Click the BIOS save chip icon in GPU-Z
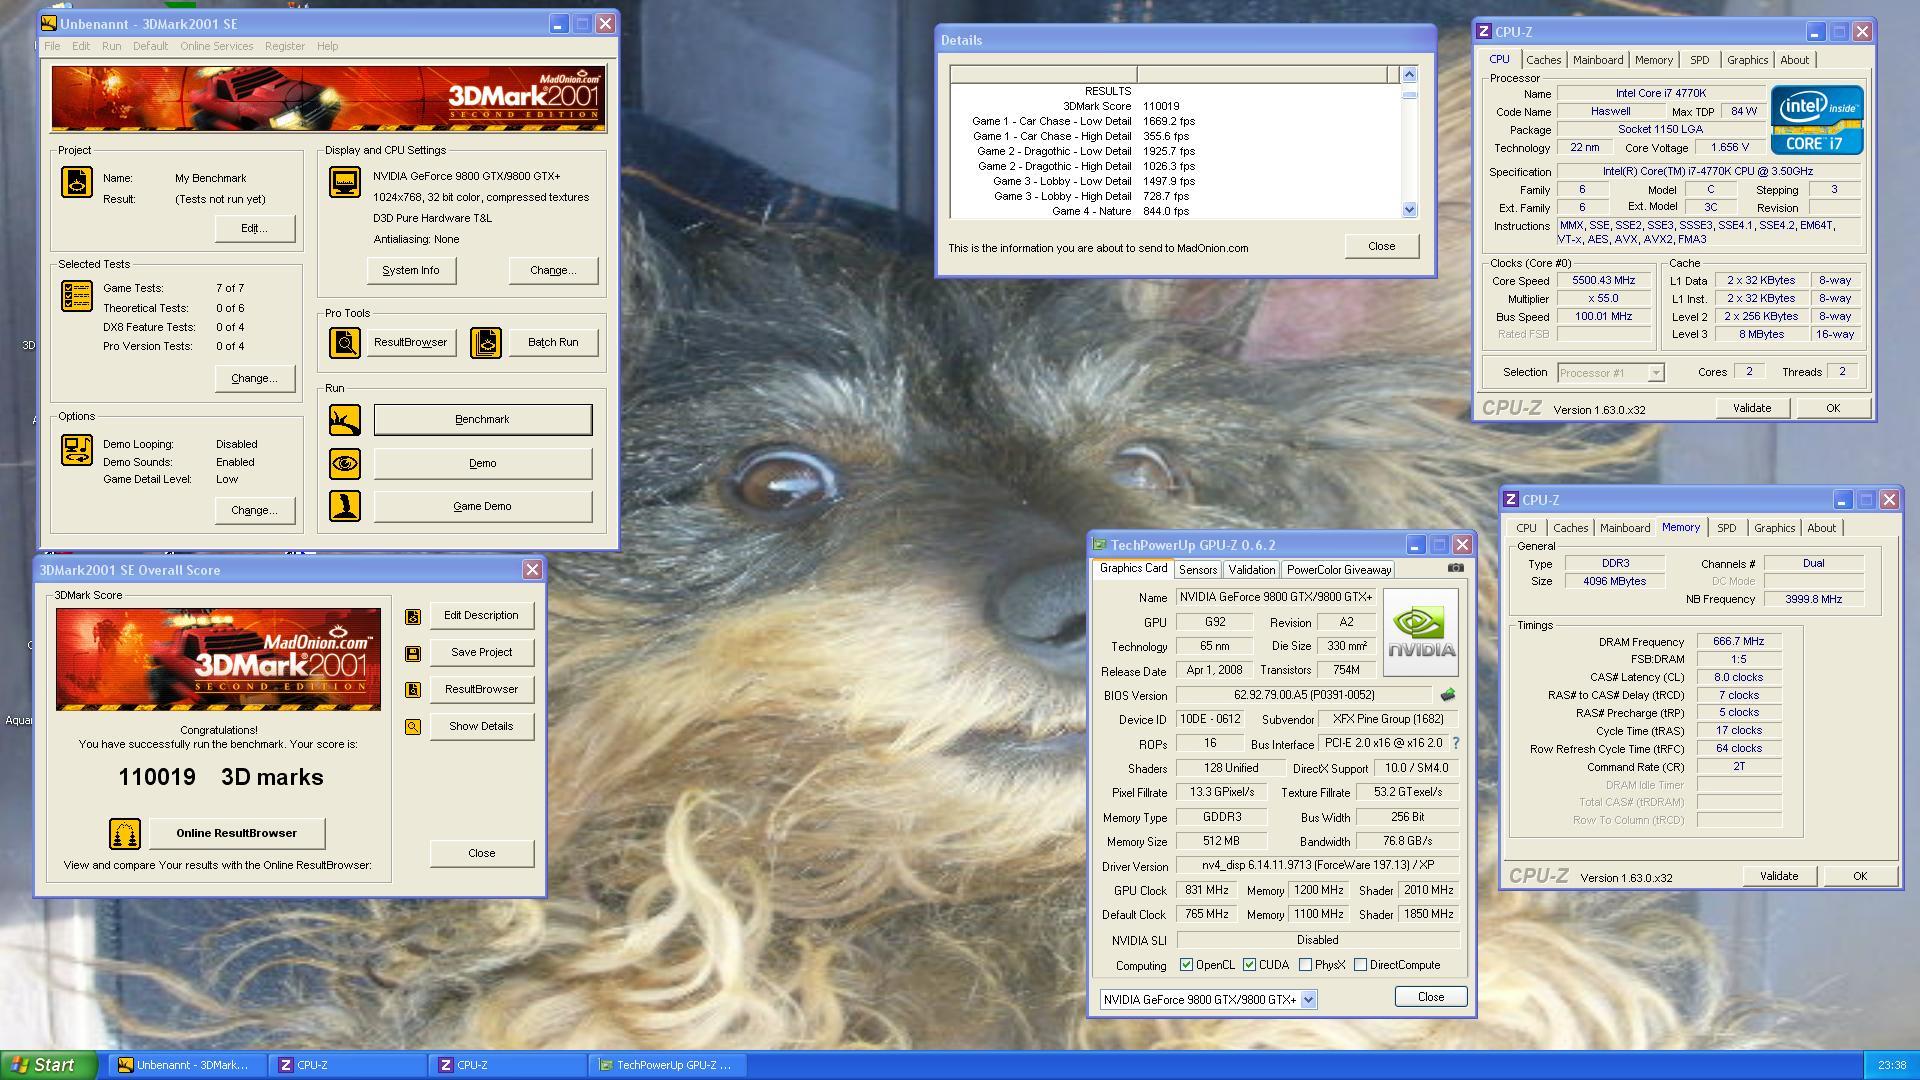This screenshot has width=1920, height=1080. tap(1447, 695)
